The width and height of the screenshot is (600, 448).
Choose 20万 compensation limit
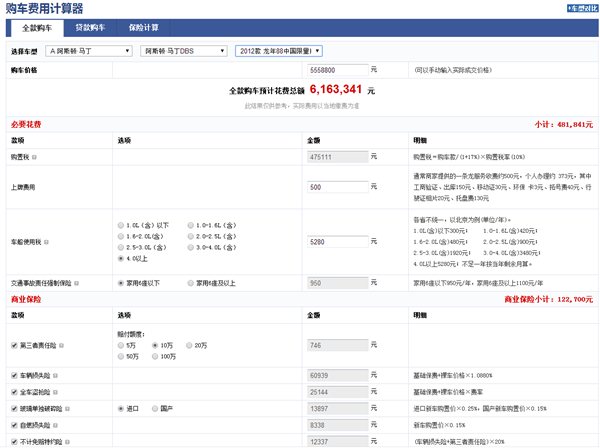tap(189, 345)
